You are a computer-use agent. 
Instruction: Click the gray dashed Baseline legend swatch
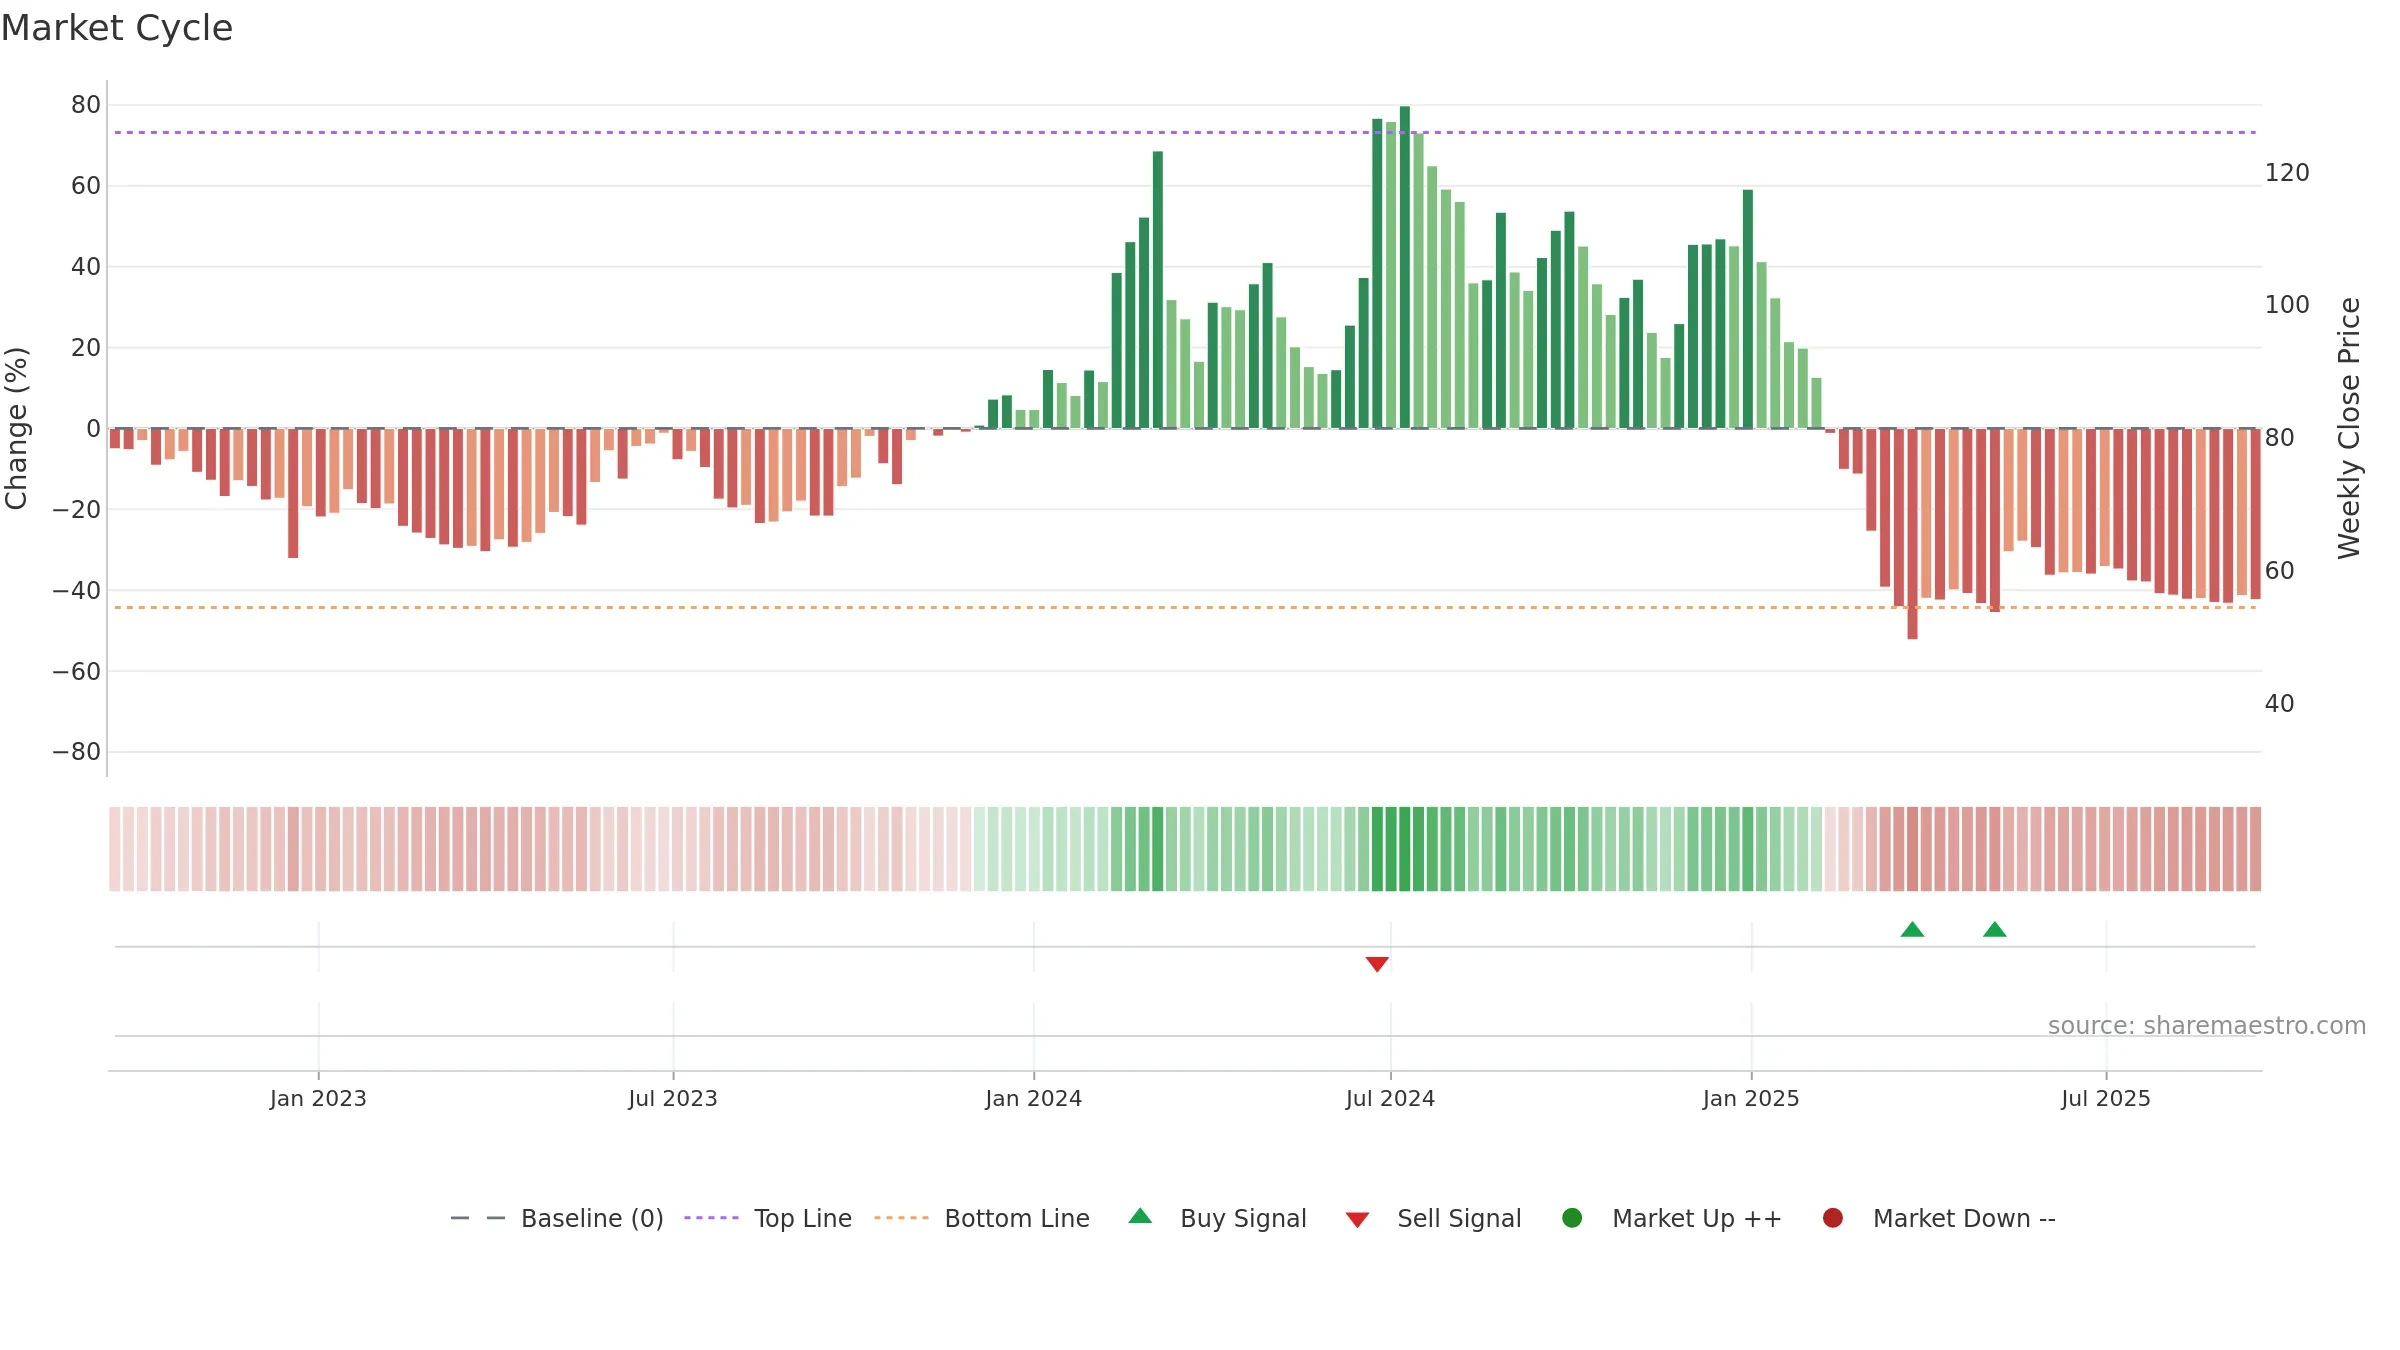[477, 1218]
